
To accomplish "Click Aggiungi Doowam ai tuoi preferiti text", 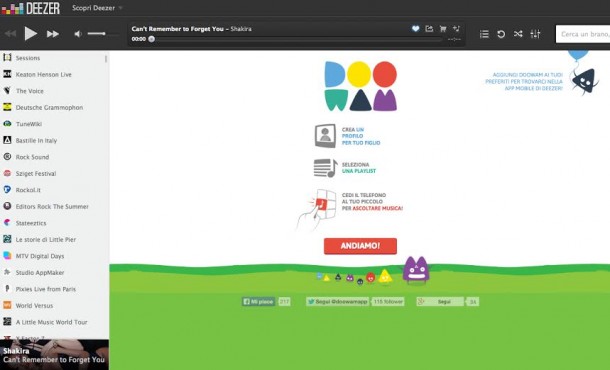I will click(x=524, y=81).
